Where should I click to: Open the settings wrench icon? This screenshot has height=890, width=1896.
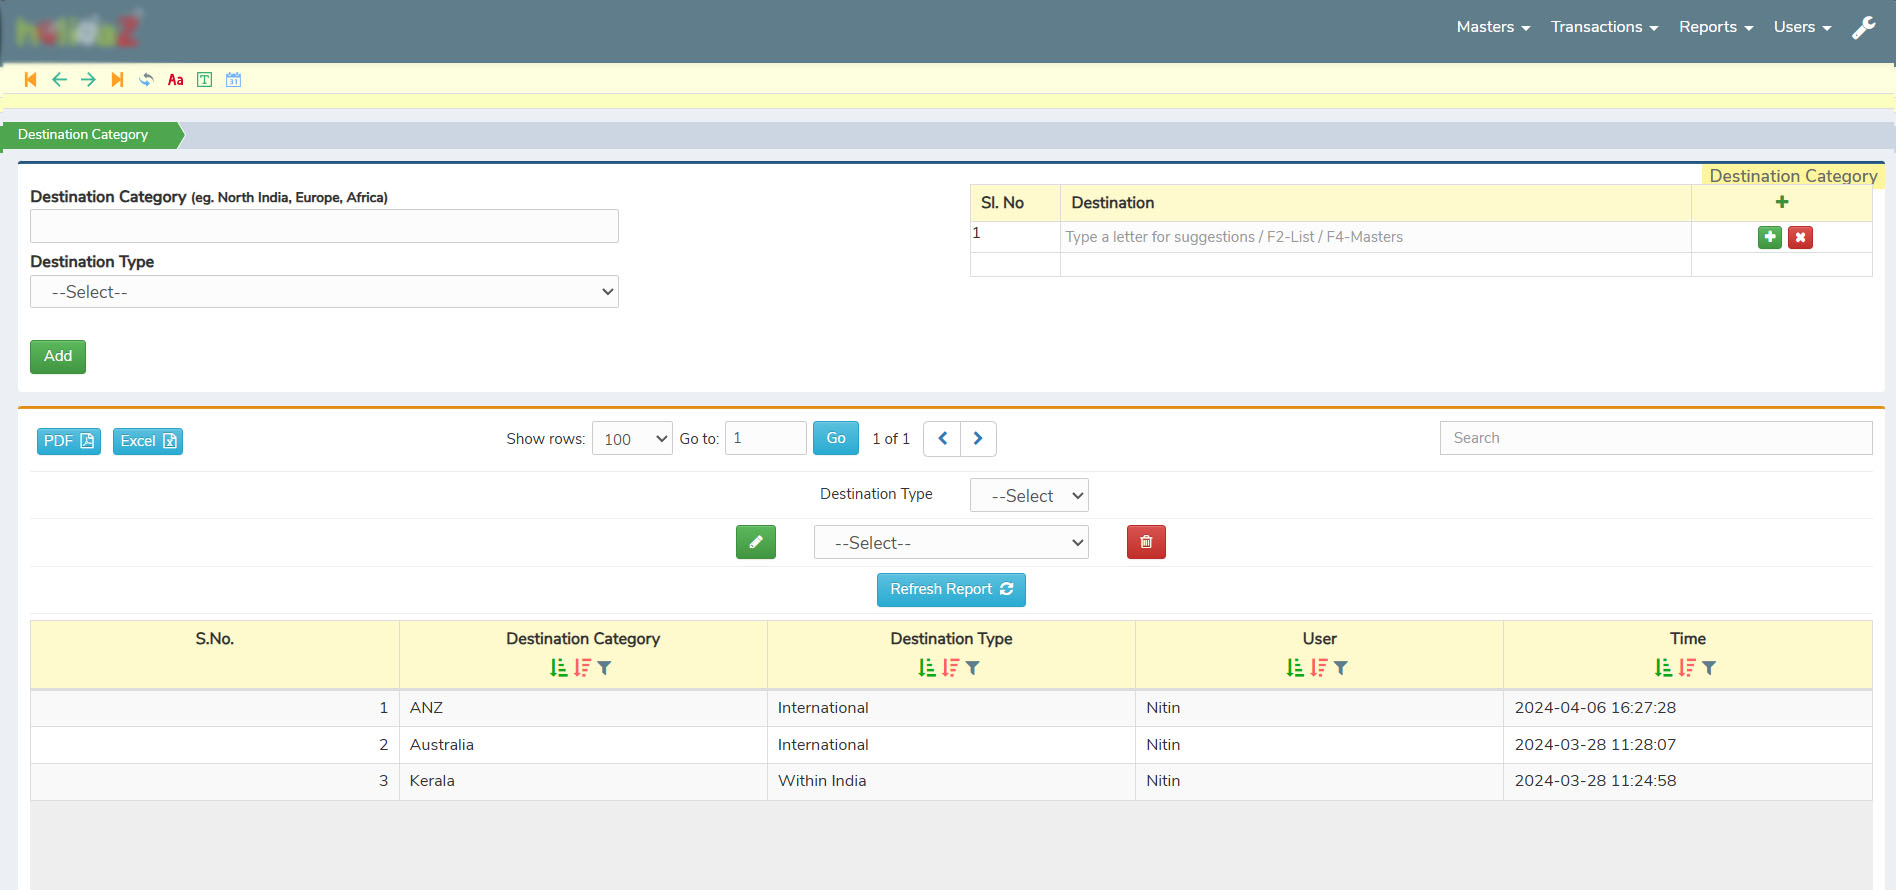tap(1863, 28)
